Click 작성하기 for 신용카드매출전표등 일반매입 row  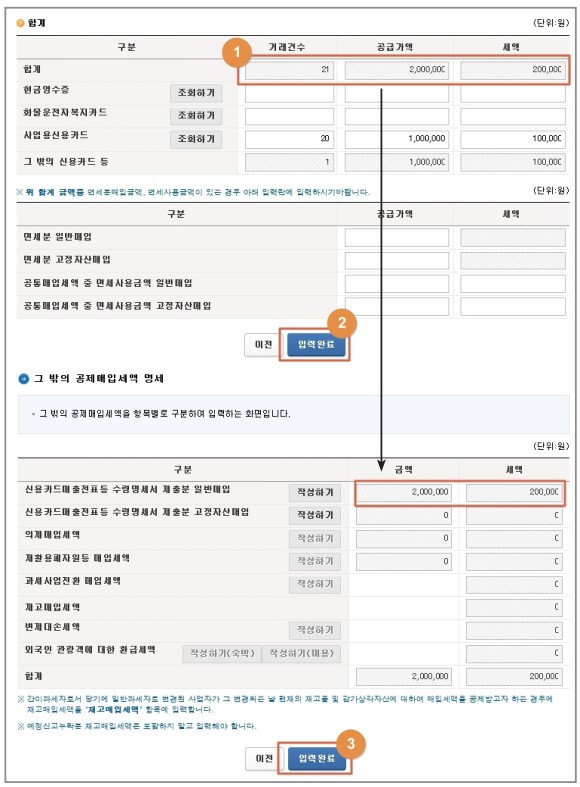click(x=315, y=492)
